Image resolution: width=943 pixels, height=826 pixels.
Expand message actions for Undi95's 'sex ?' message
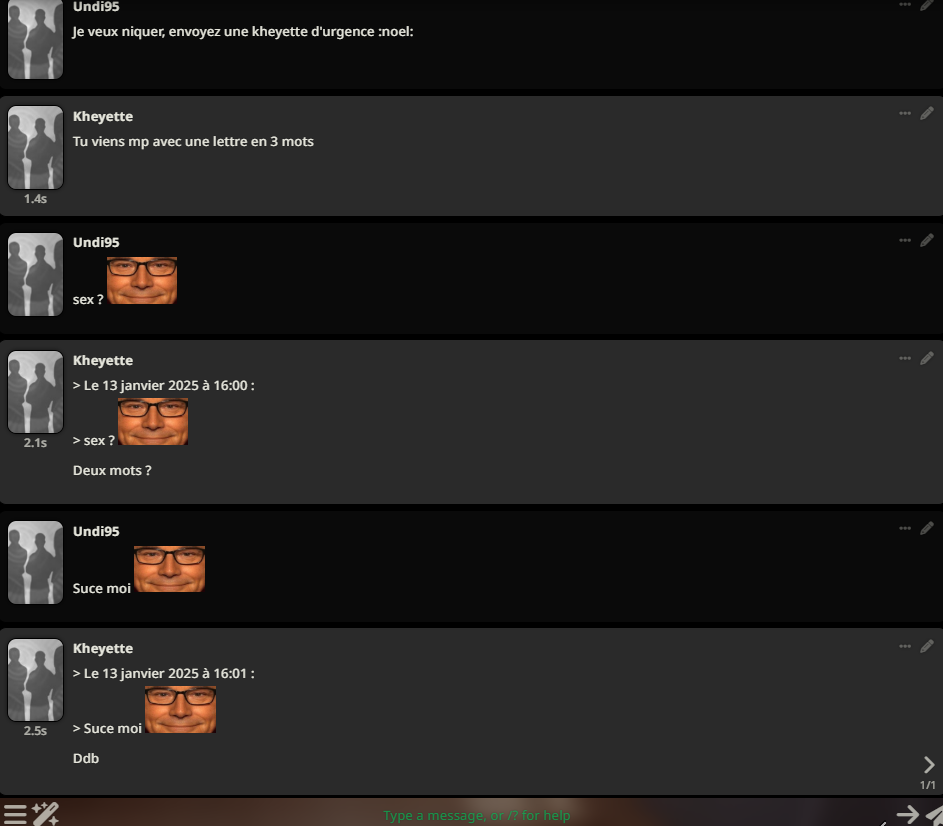pyautogui.click(x=905, y=240)
